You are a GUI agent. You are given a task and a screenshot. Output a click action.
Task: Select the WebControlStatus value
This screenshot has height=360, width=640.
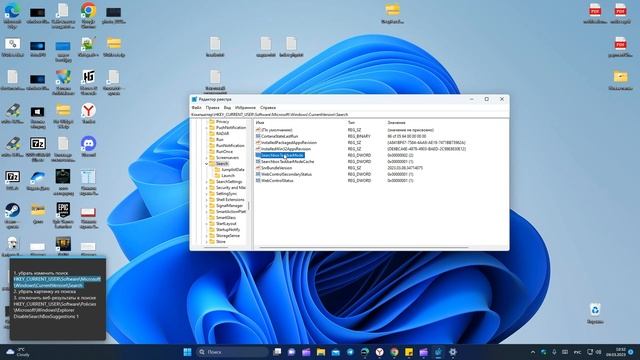pyautogui.click(x=277, y=180)
